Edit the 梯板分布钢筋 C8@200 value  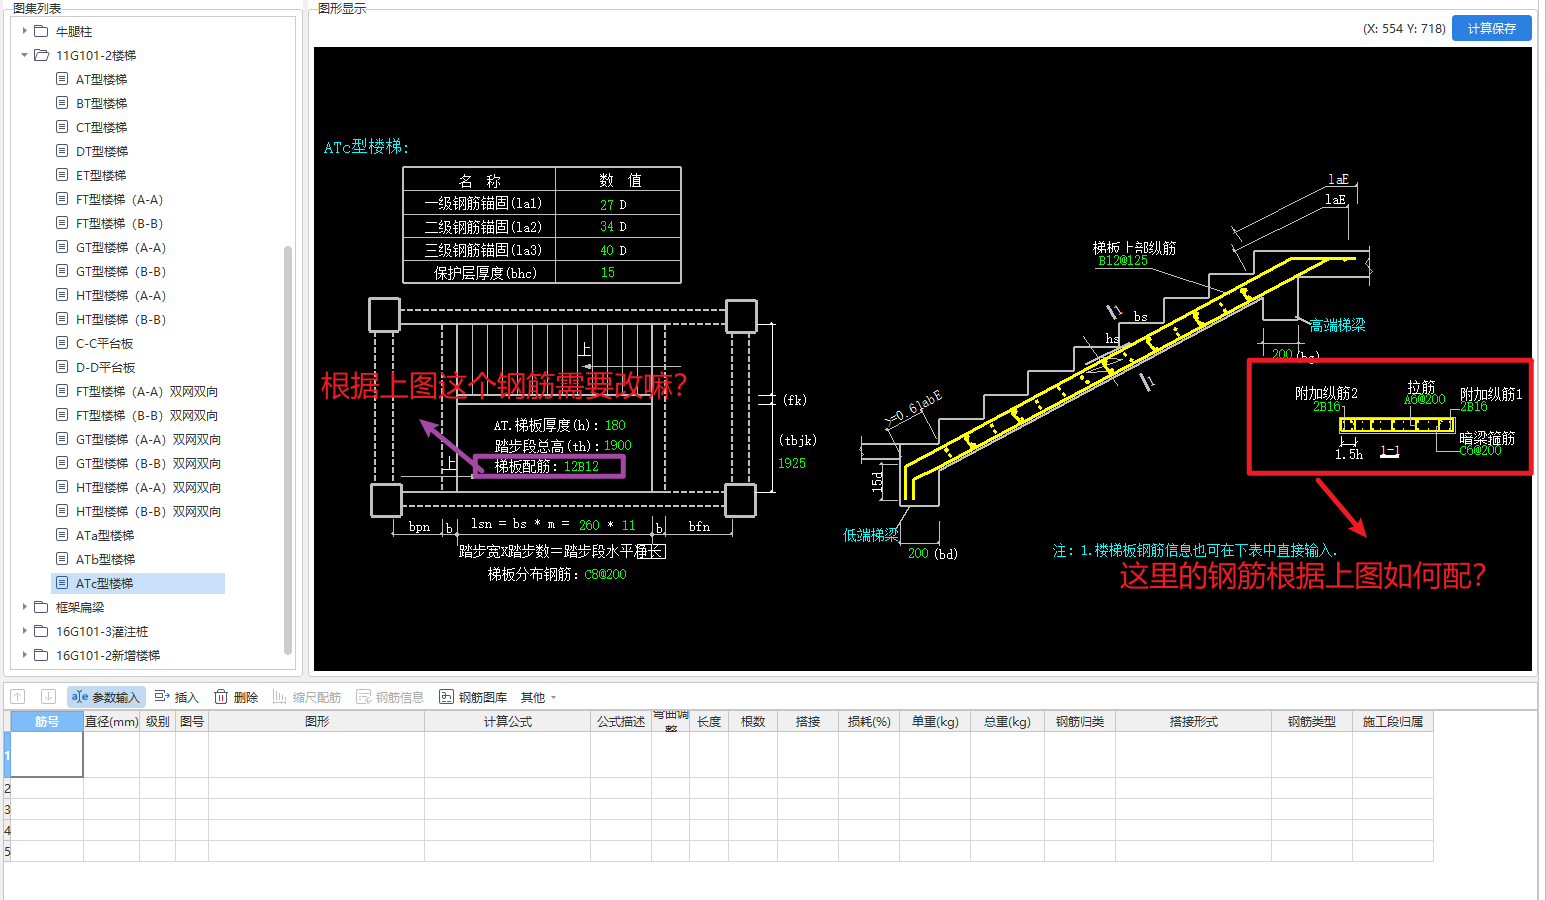605,574
